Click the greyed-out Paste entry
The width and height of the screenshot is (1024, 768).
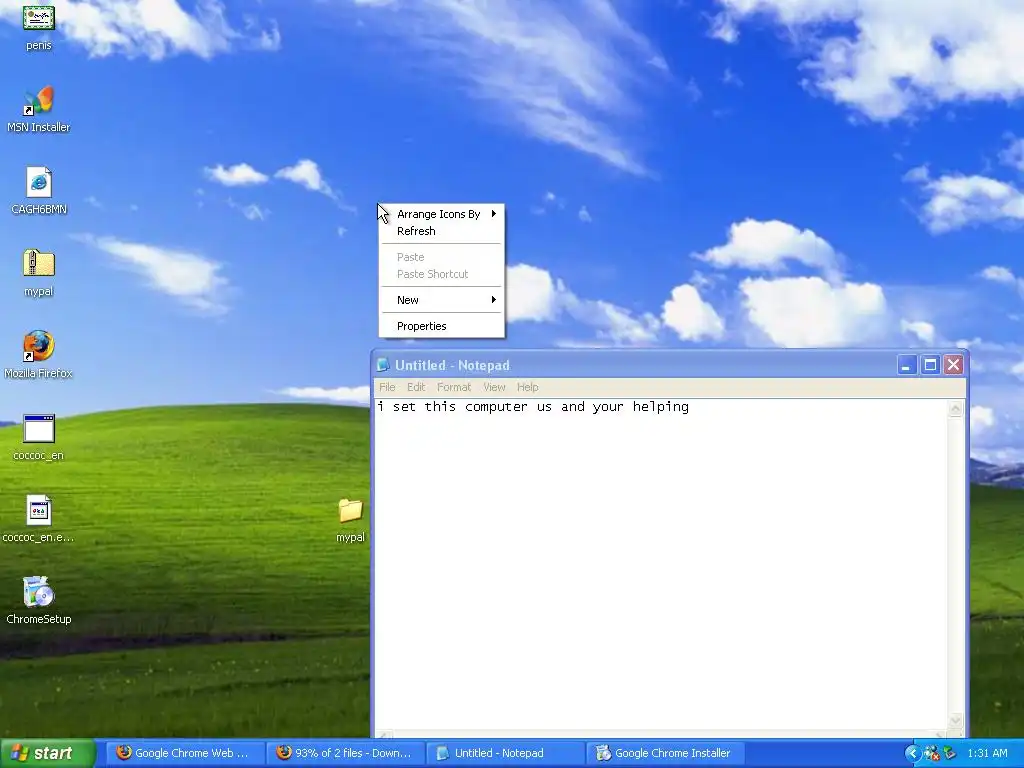coord(441,257)
